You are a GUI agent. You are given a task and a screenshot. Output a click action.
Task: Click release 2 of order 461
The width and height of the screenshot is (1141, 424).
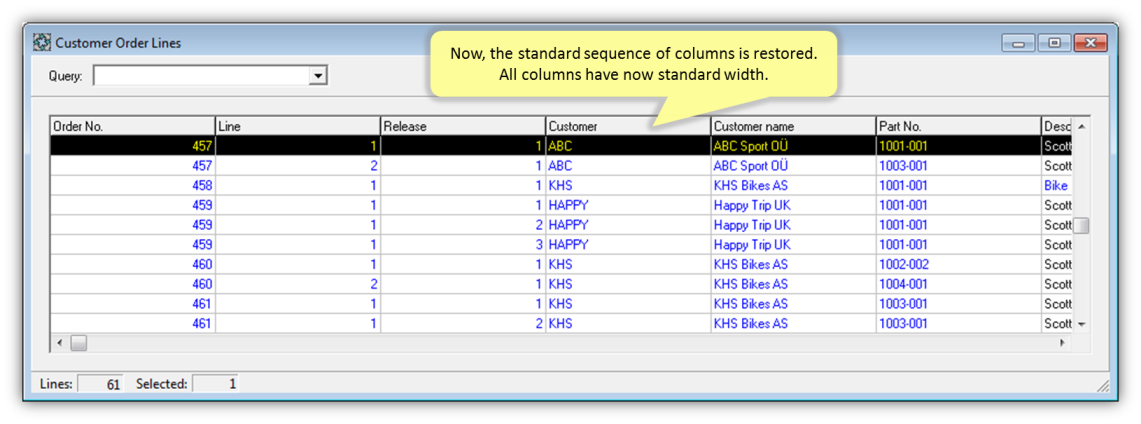464,323
